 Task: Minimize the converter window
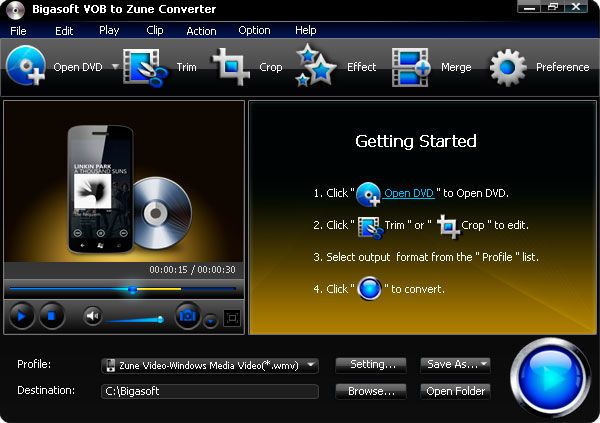point(529,7)
